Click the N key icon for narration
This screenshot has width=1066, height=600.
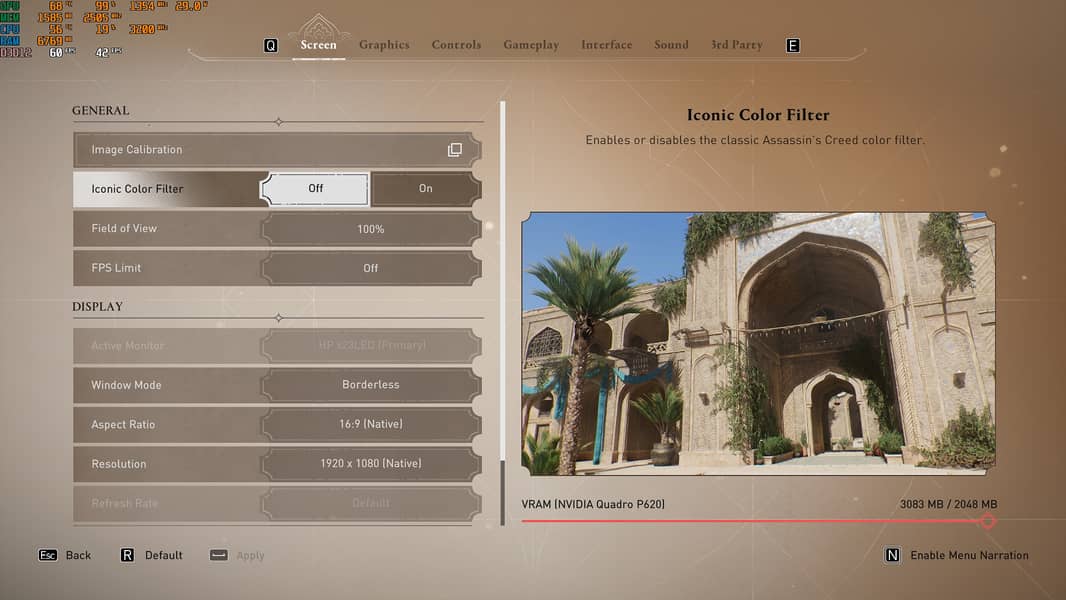click(x=893, y=555)
